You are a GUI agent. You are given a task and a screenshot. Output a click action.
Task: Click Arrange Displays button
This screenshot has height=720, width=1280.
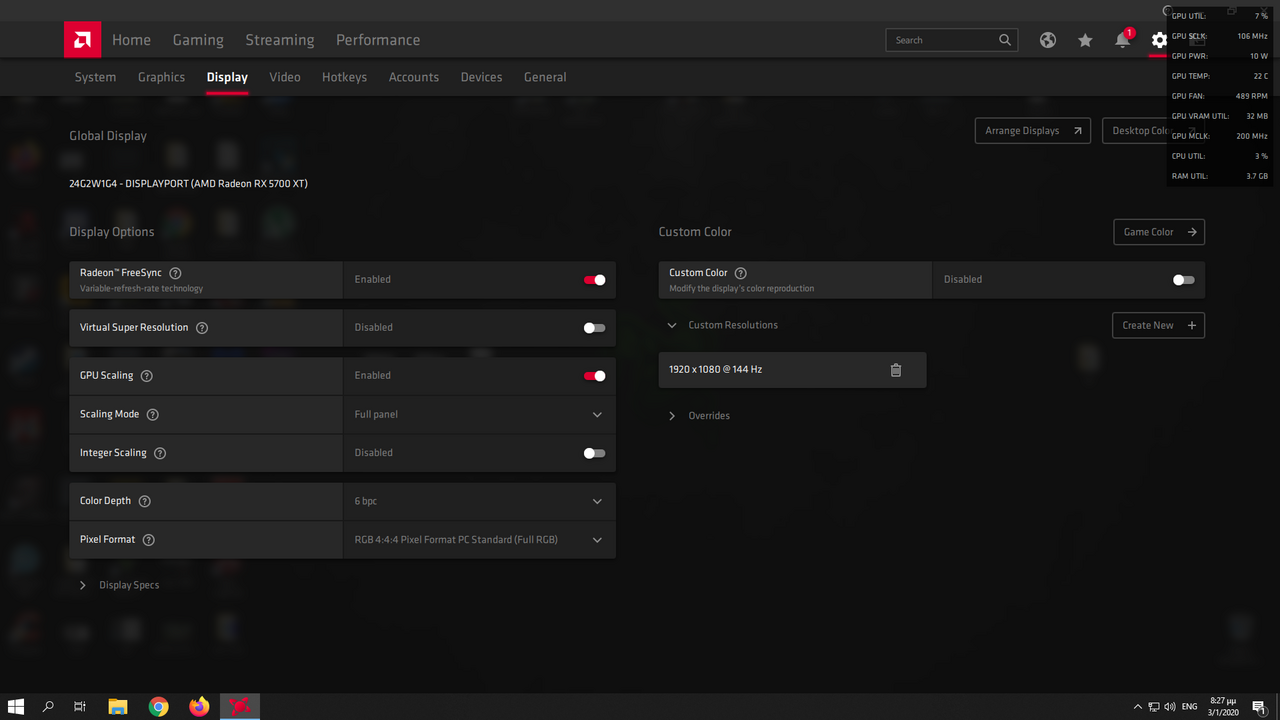pyautogui.click(x=1033, y=131)
